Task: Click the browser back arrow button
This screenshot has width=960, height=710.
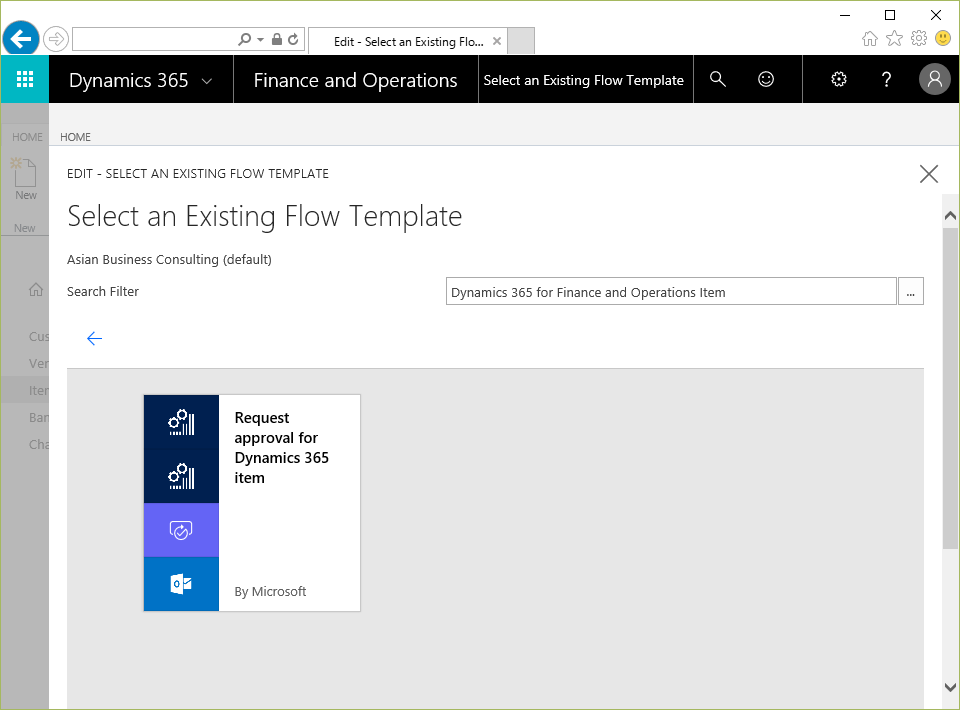Action: coord(21,39)
